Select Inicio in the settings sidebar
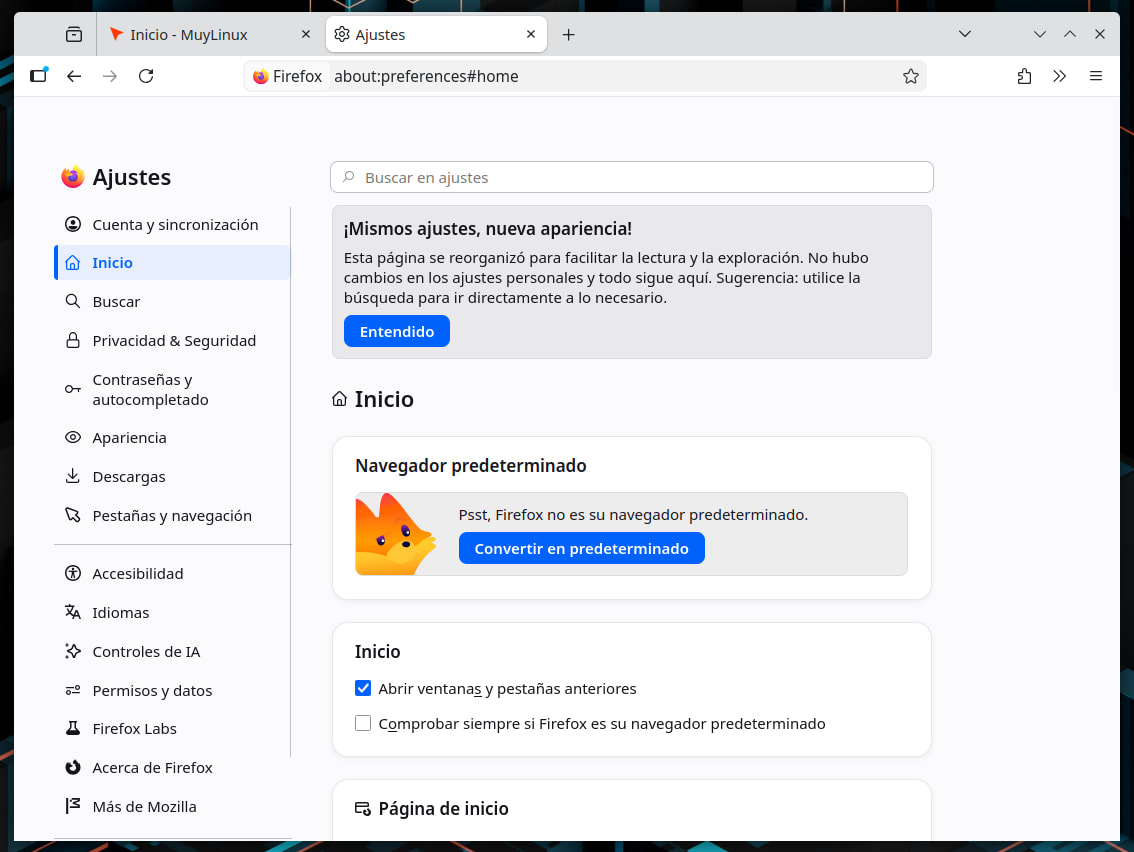This screenshot has width=1134, height=852. [x=172, y=263]
